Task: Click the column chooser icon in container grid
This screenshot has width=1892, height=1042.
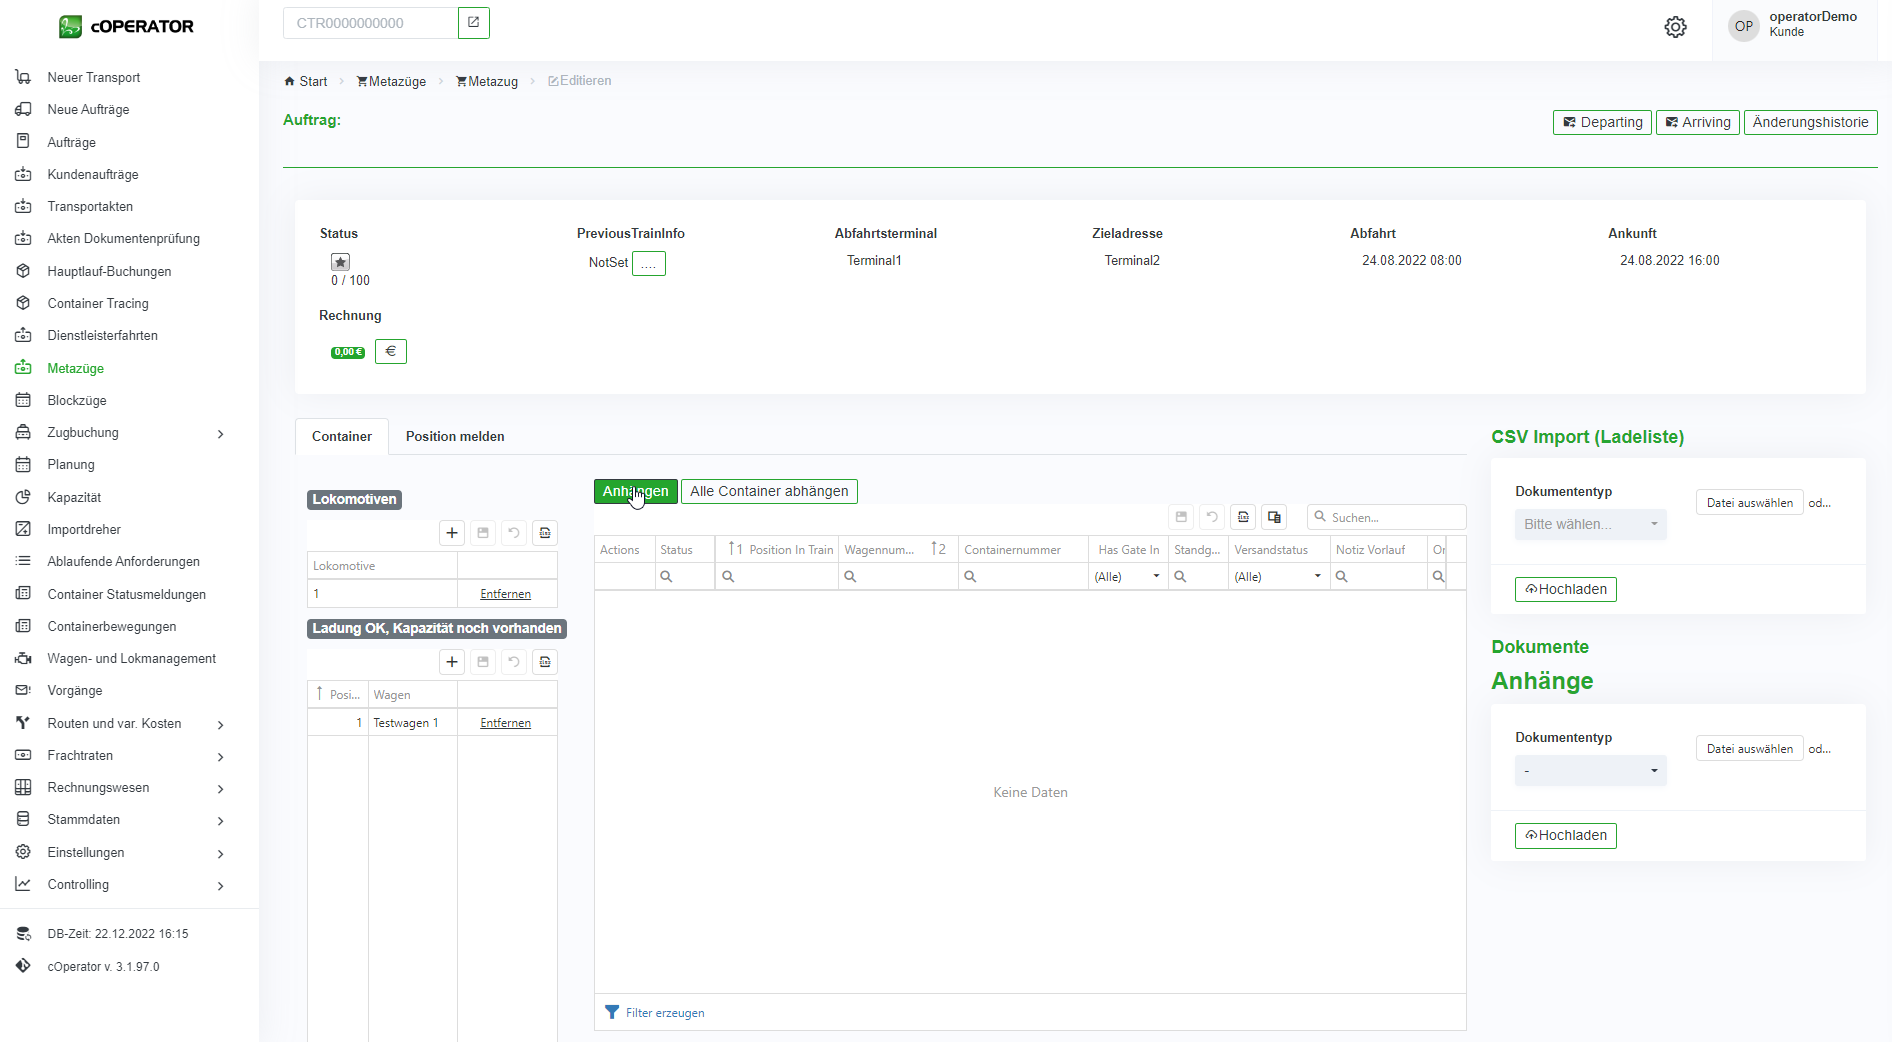Action: (1274, 517)
